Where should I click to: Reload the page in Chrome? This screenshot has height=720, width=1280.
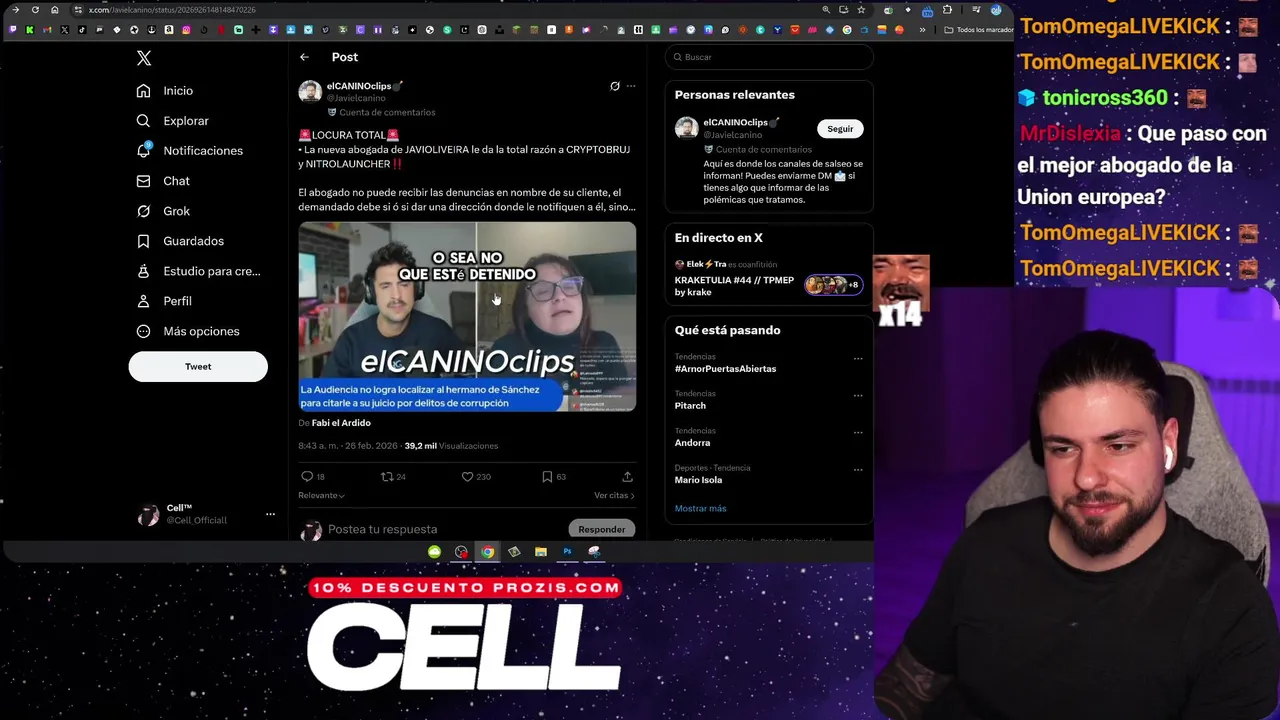pyautogui.click(x=35, y=10)
